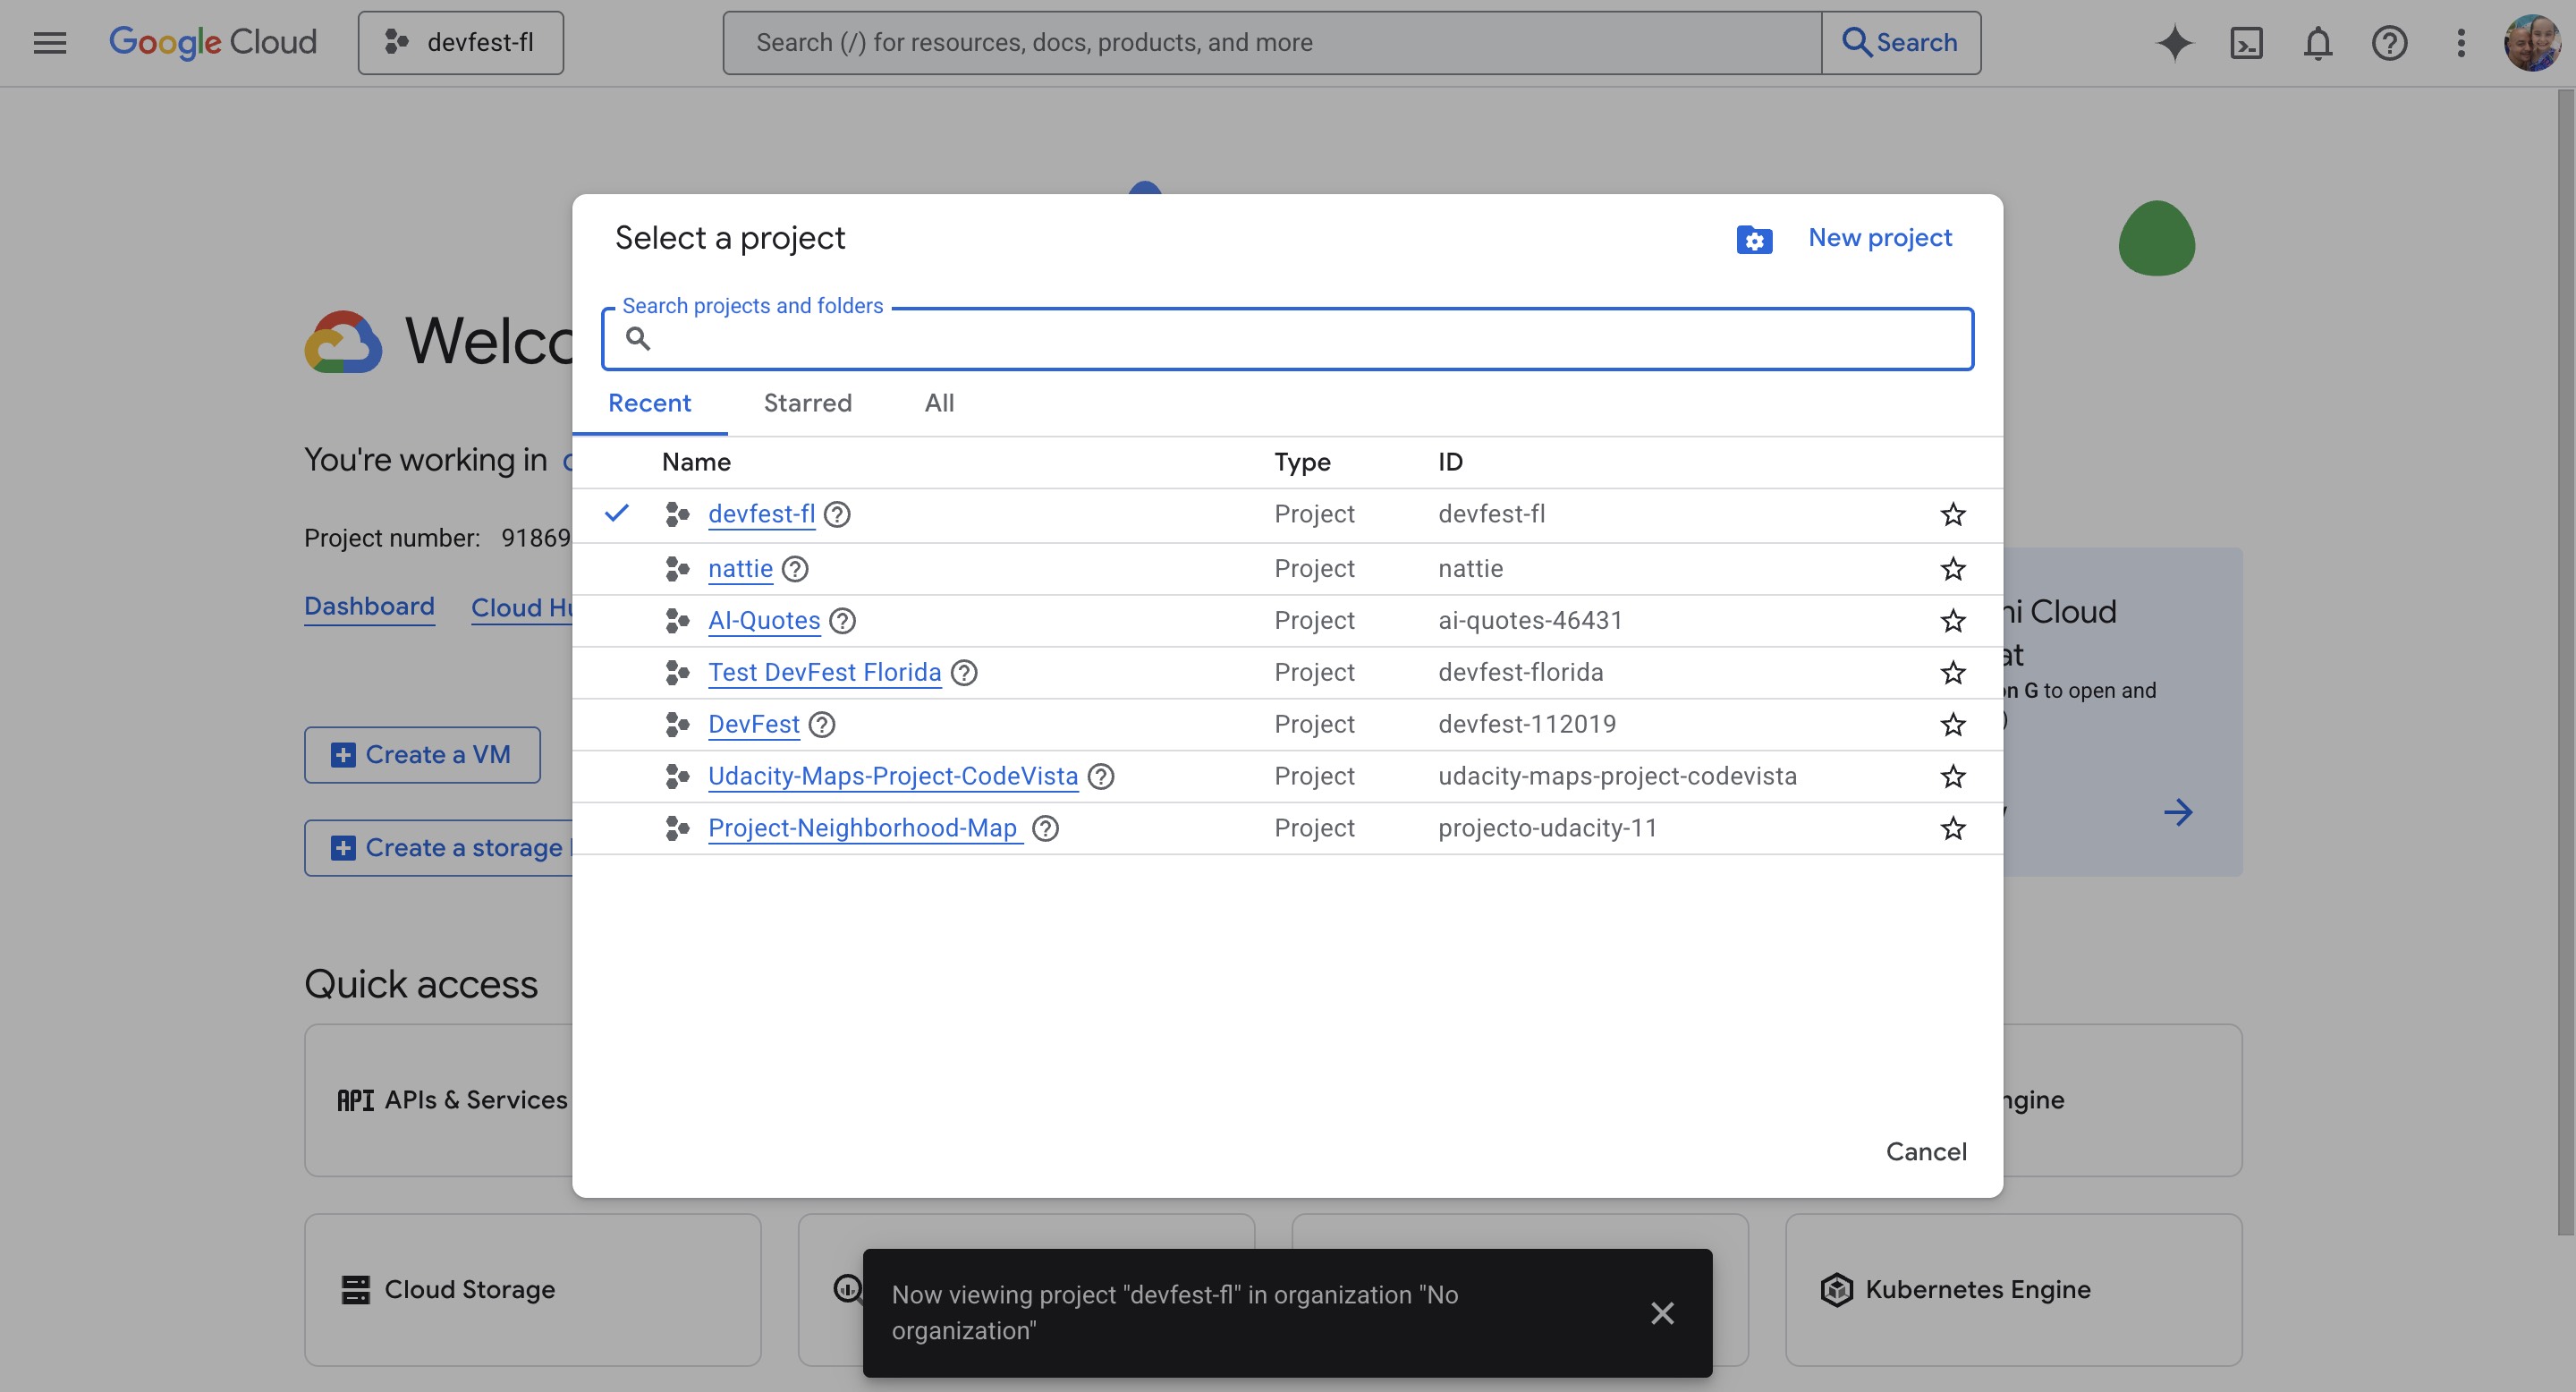Click the manage resources folder icon
Screen dimensions: 2576x1392
point(1754,240)
